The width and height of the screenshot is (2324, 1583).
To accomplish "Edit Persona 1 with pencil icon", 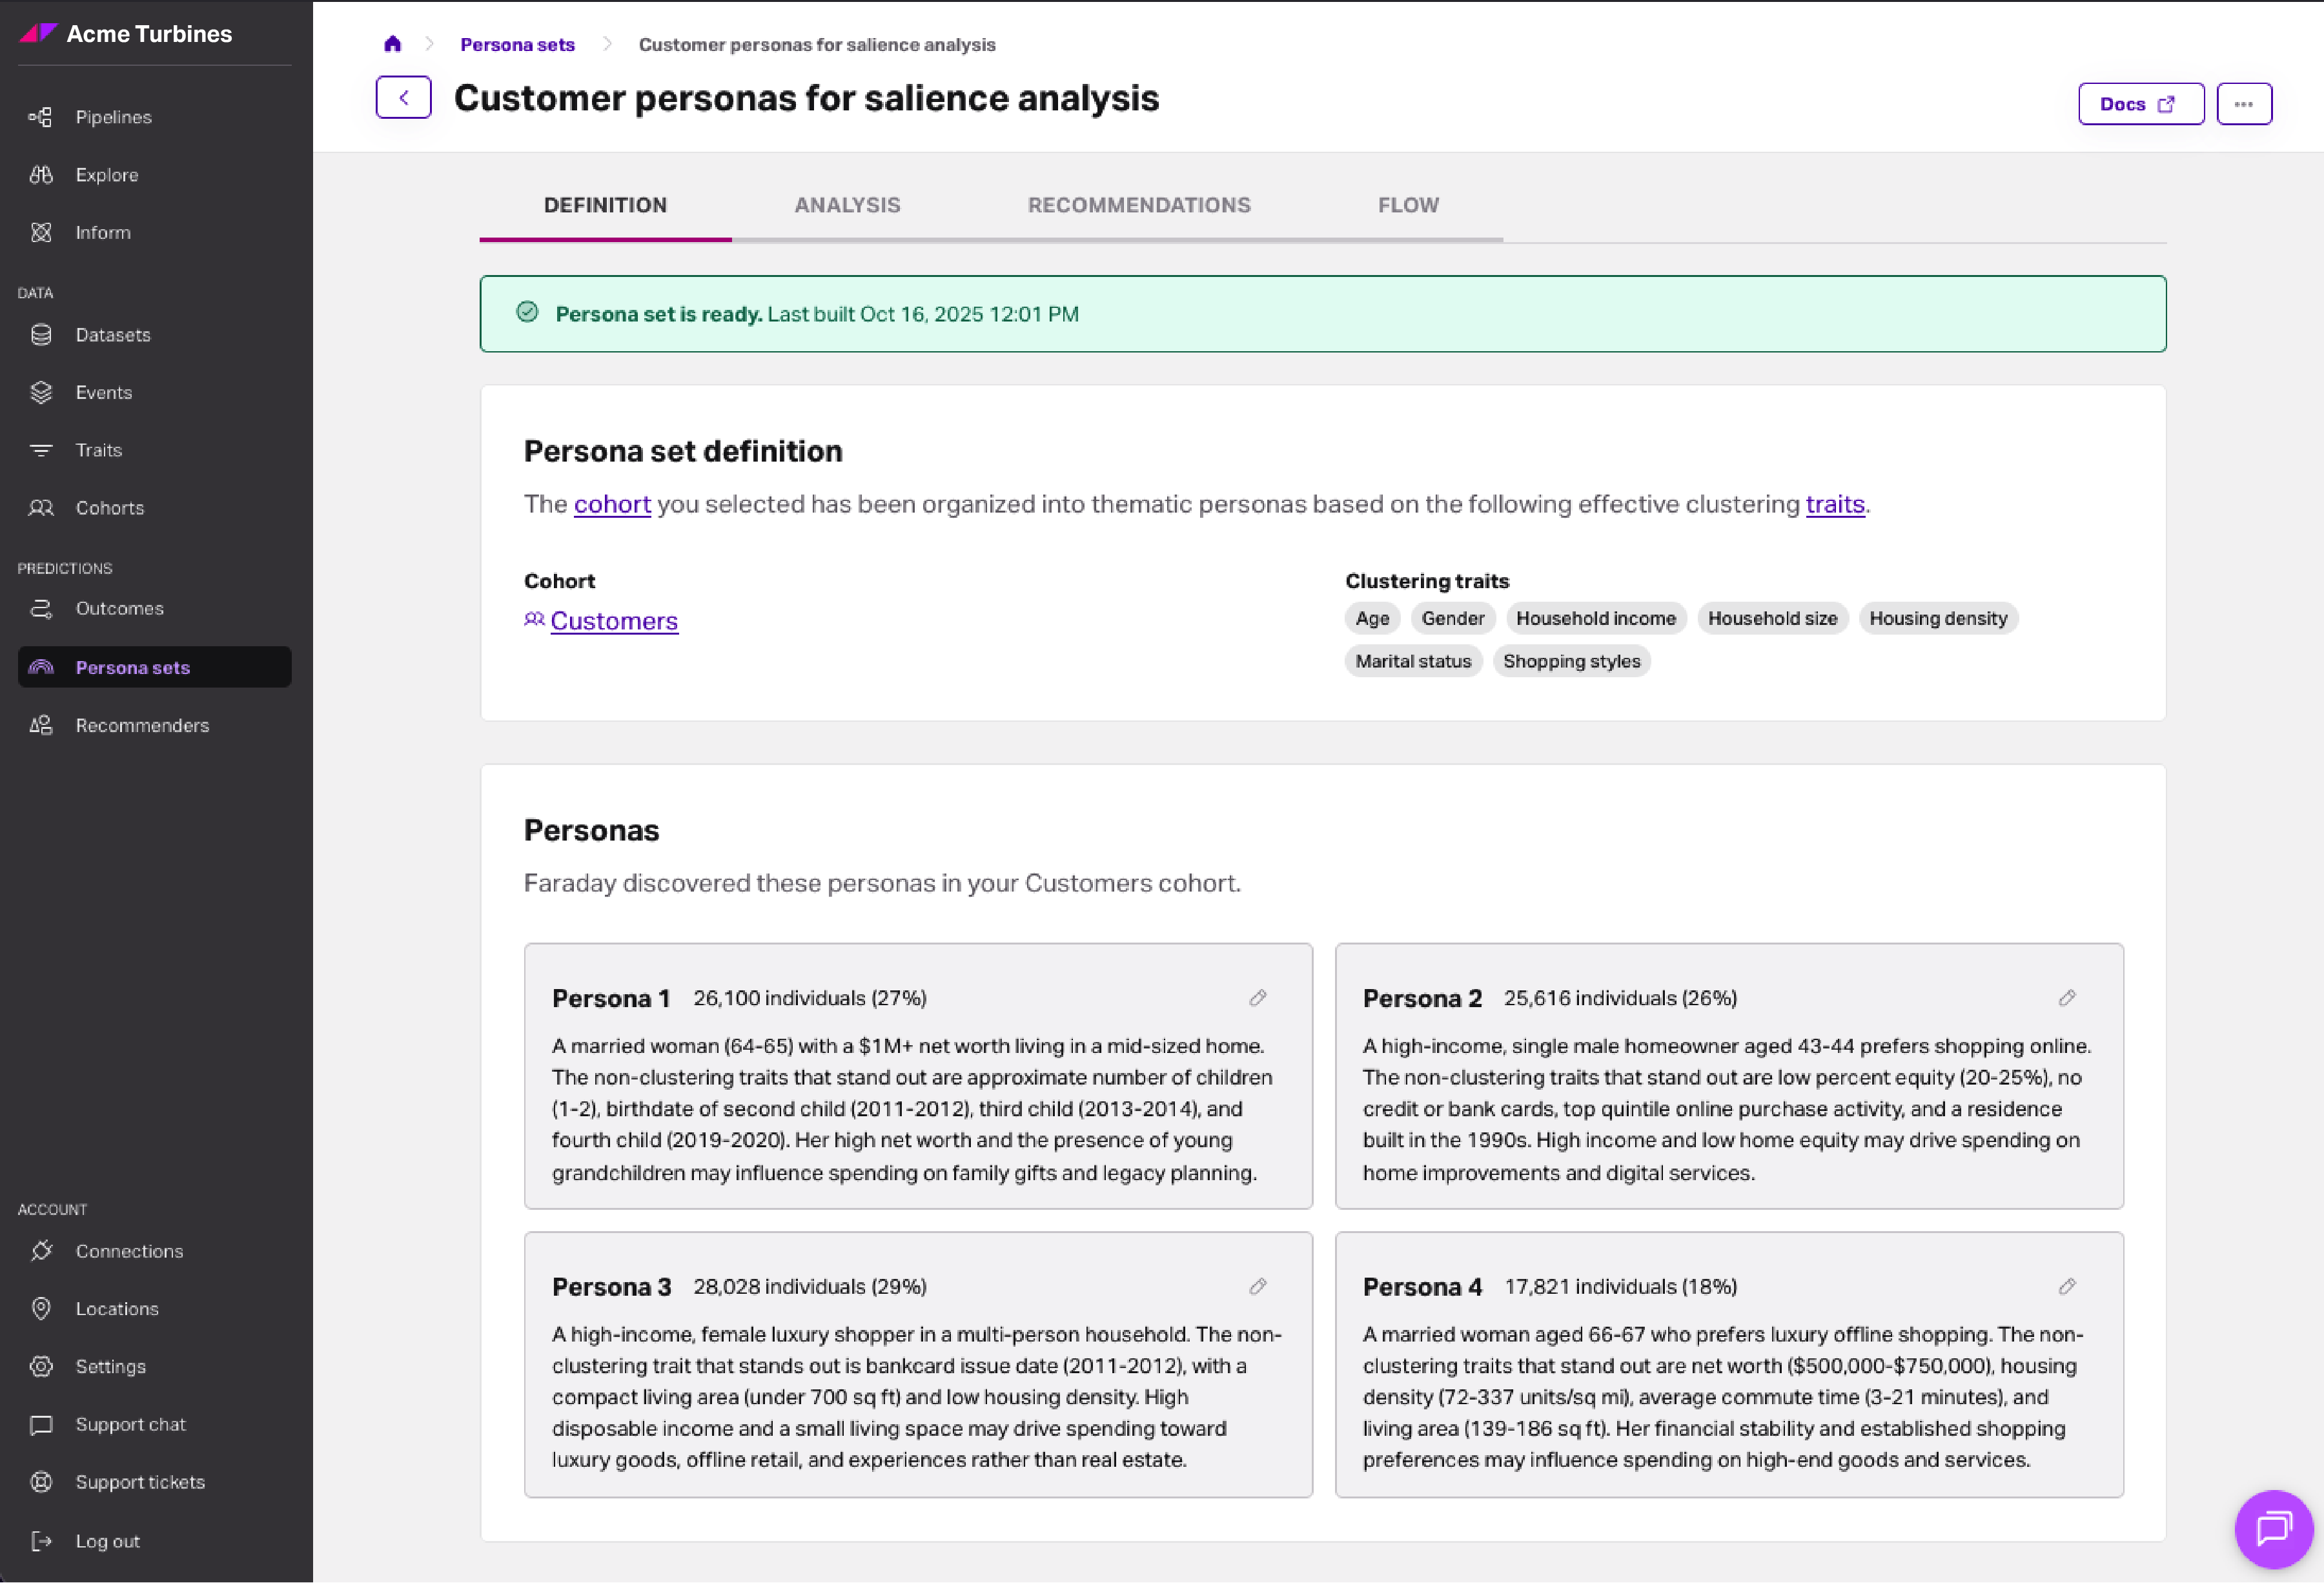I will (1258, 998).
